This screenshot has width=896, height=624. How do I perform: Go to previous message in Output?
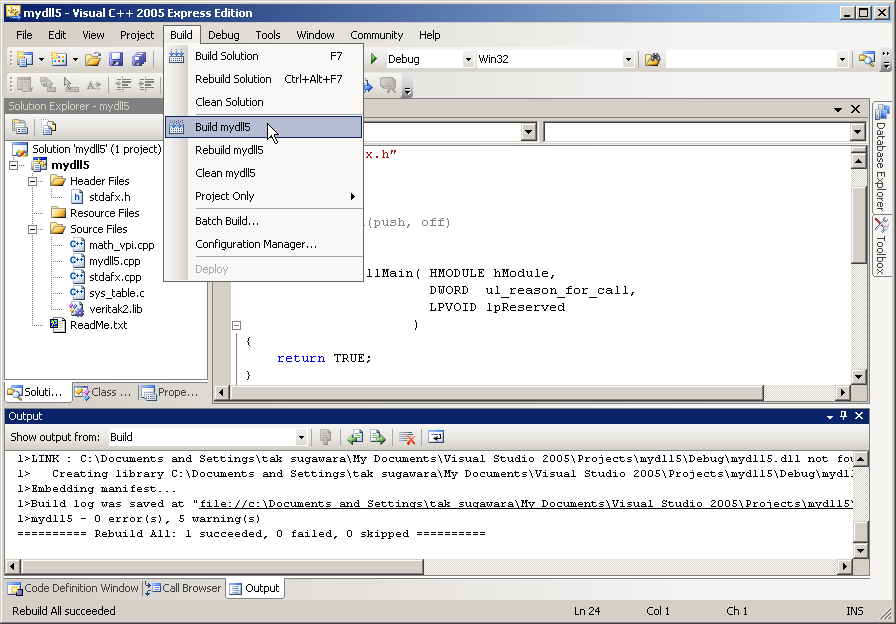(x=355, y=437)
